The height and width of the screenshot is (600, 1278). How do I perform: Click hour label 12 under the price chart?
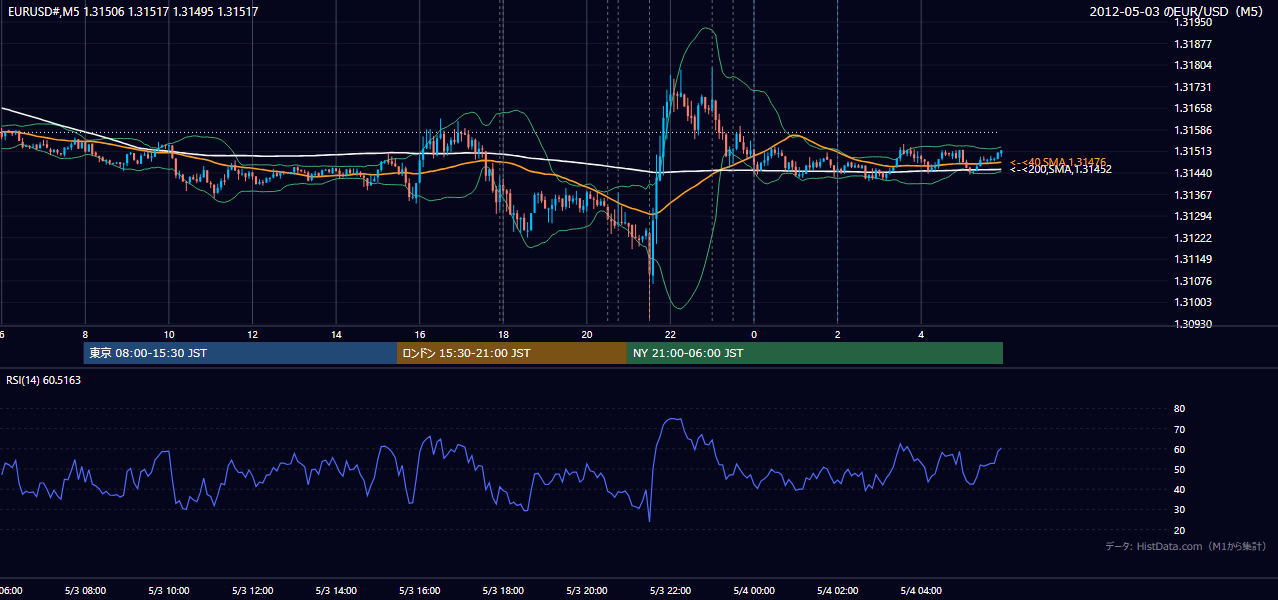coord(253,335)
